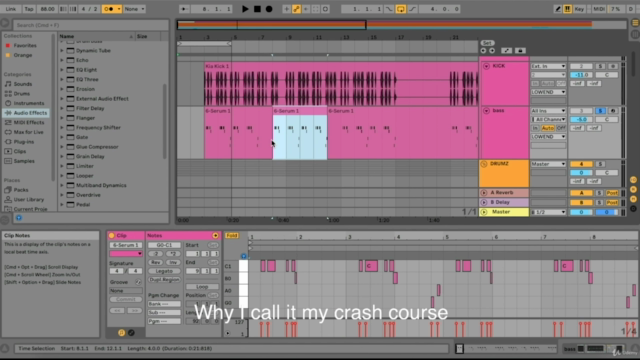Screen dimensions: 640x360
Task: Open the MIDI Effects category
Action: [x=29, y=122]
